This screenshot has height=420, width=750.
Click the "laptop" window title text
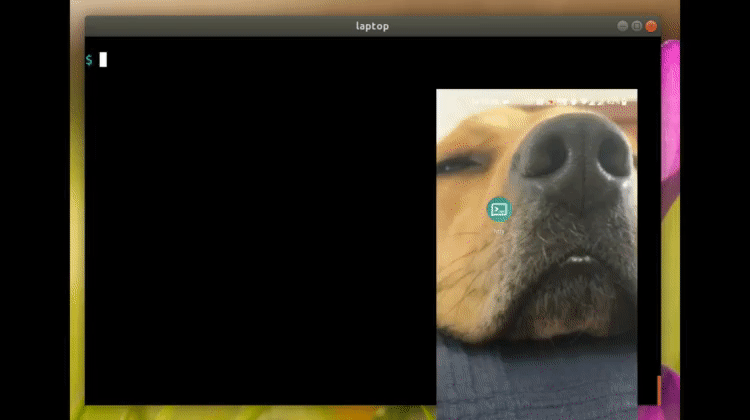372,26
